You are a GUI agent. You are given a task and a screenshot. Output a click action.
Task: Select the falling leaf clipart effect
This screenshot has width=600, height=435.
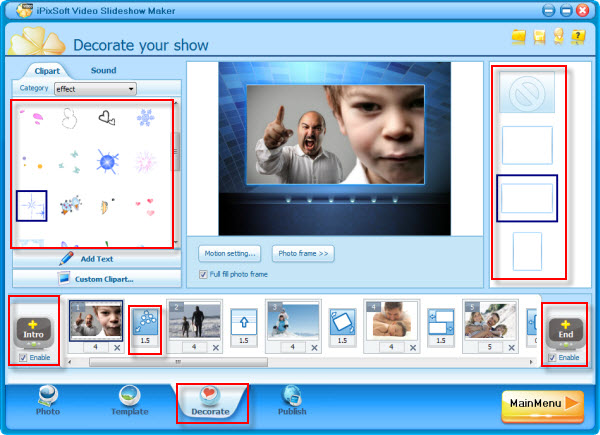pyautogui.click(x=107, y=206)
